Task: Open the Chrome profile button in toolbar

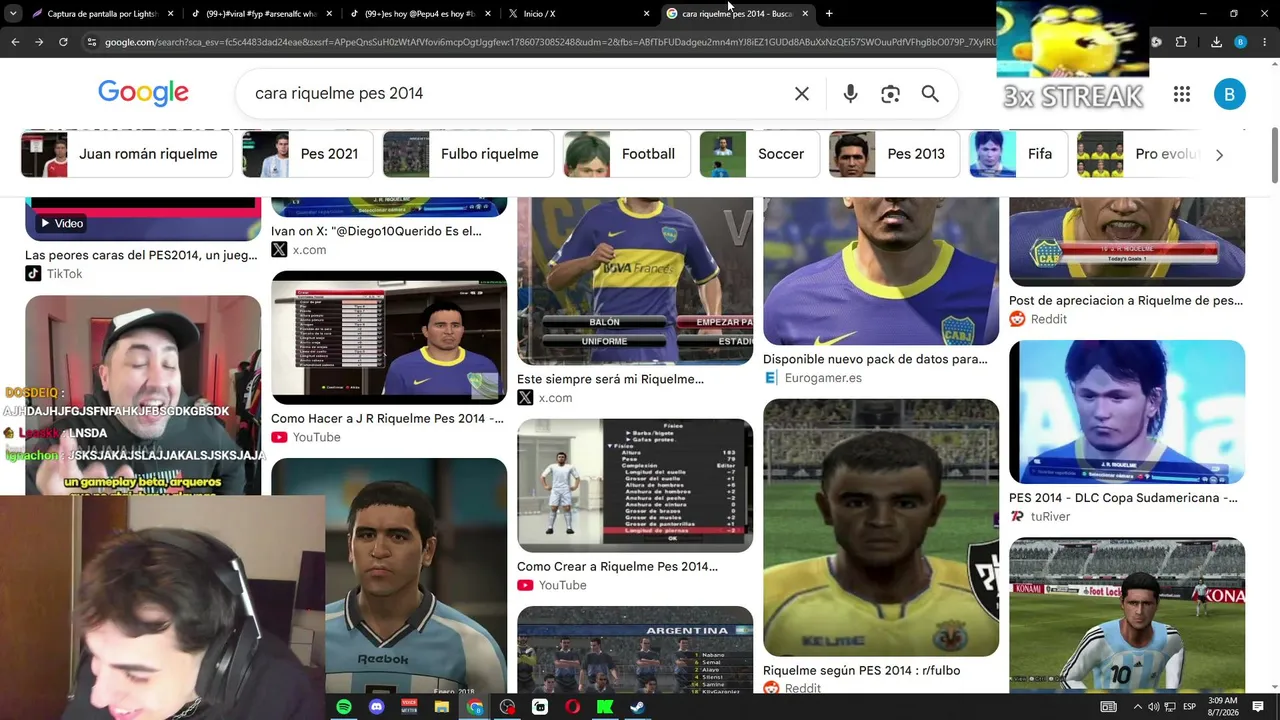Action: click(x=1240, y=42)
